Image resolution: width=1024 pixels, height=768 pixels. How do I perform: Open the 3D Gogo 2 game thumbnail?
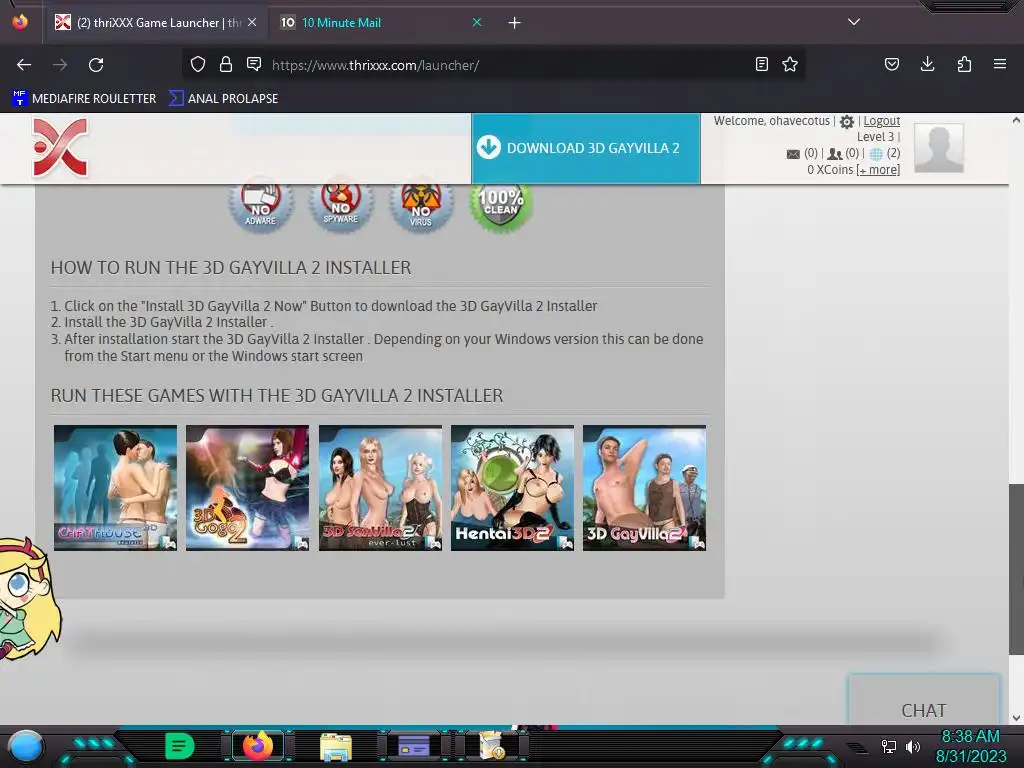(248, 488)
